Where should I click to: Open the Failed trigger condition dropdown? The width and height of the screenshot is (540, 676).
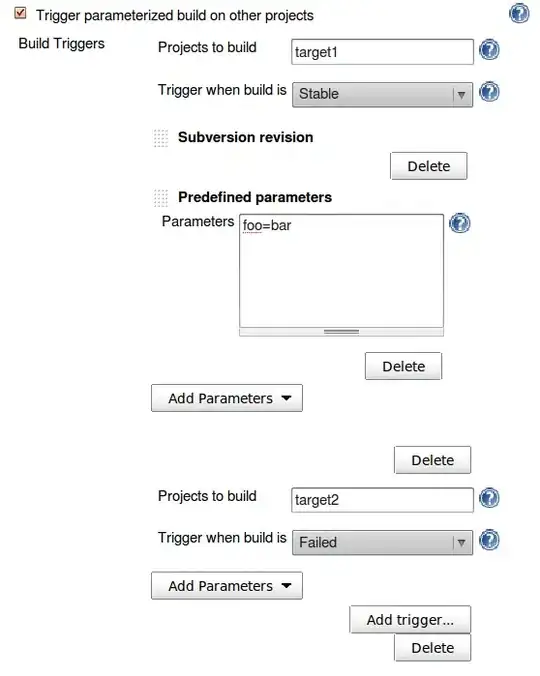tap(382, 542)
